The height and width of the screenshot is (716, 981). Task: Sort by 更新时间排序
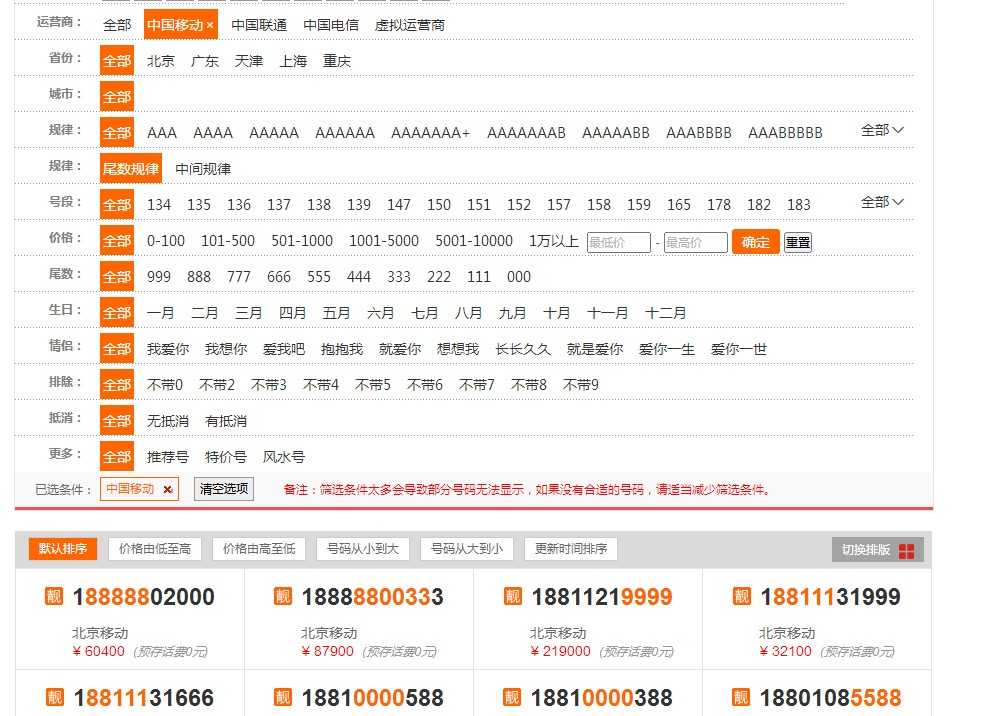click(571, 549)
